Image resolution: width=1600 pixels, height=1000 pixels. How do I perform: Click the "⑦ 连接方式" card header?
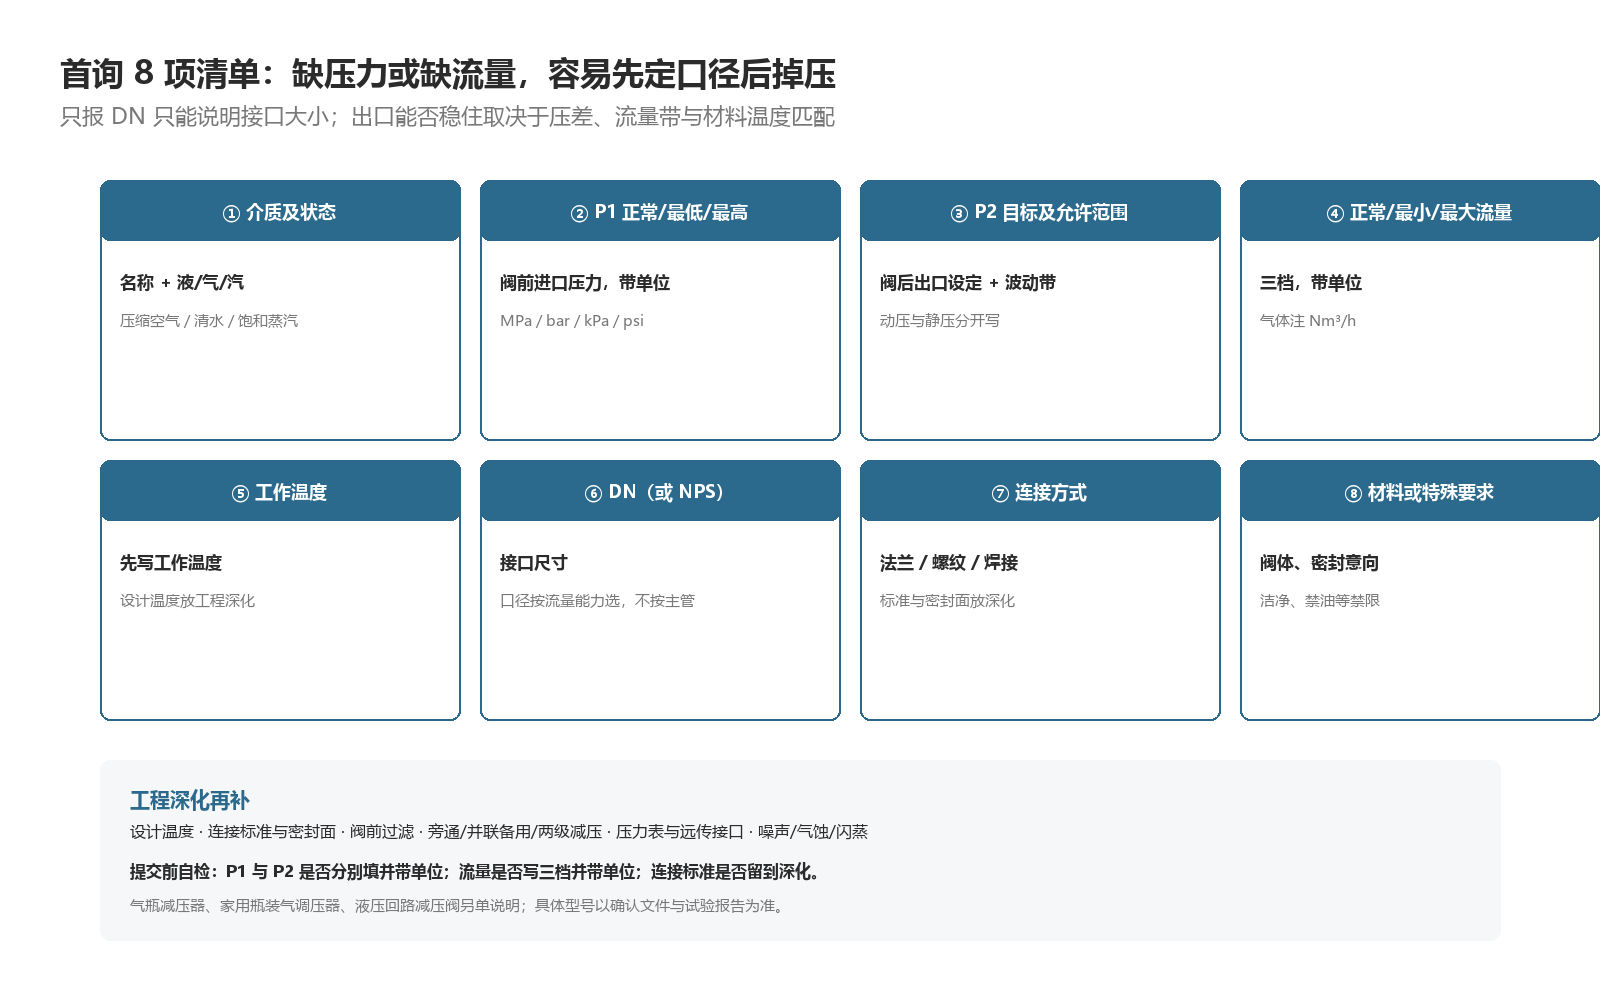[x=1040, y=491]
